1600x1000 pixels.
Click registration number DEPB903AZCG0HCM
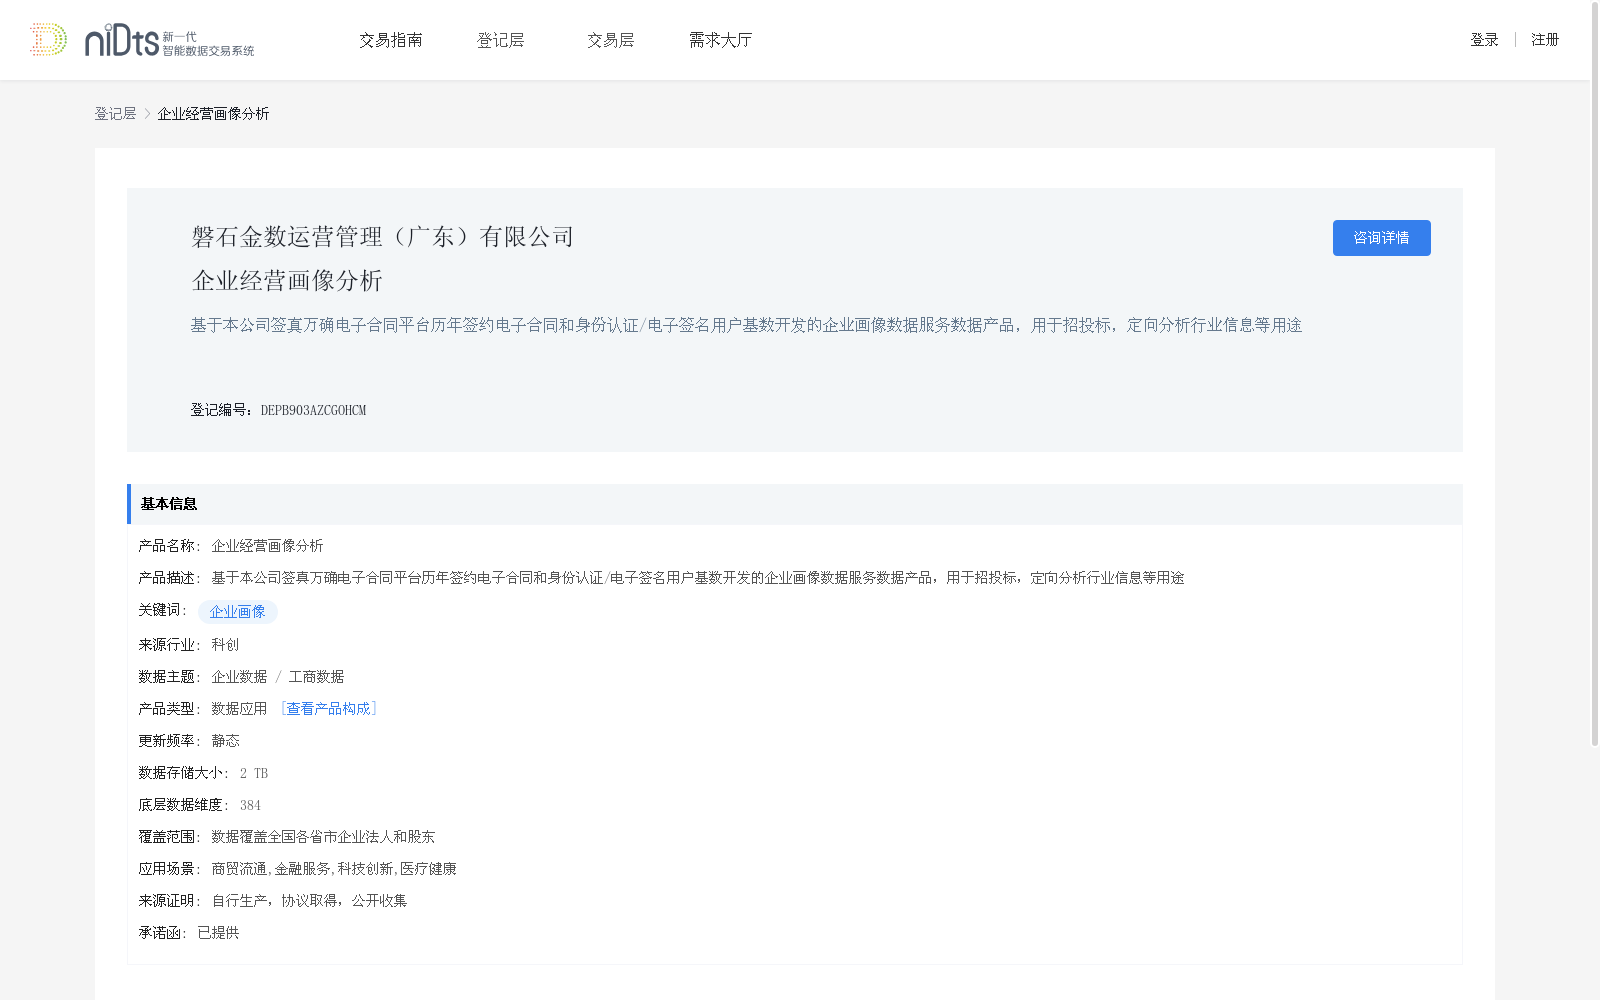click(313, 410)
